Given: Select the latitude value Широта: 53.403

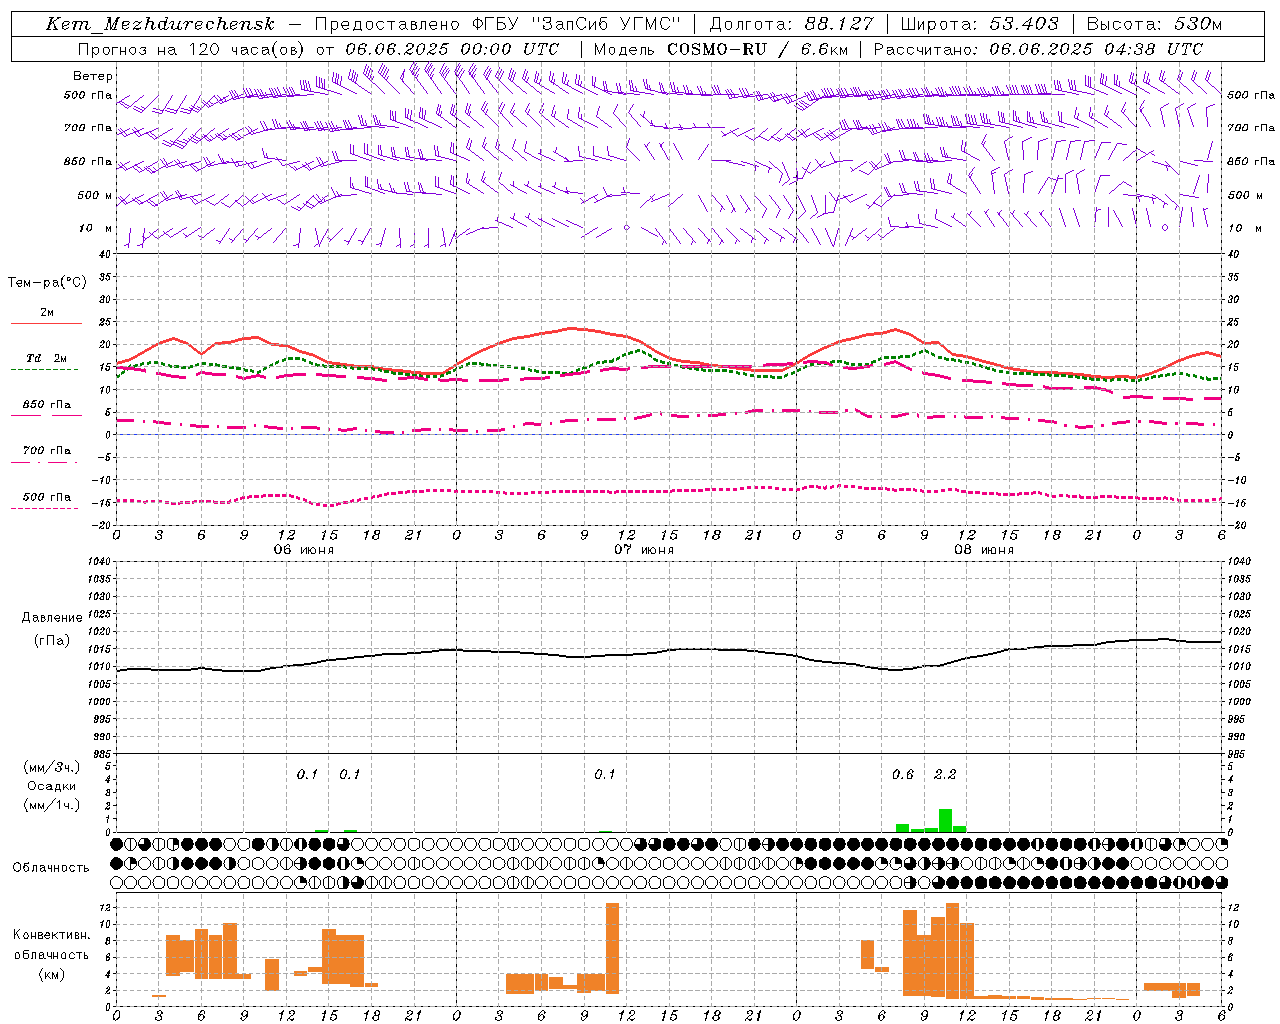Looking at the screenshot, I should (980, 24).
